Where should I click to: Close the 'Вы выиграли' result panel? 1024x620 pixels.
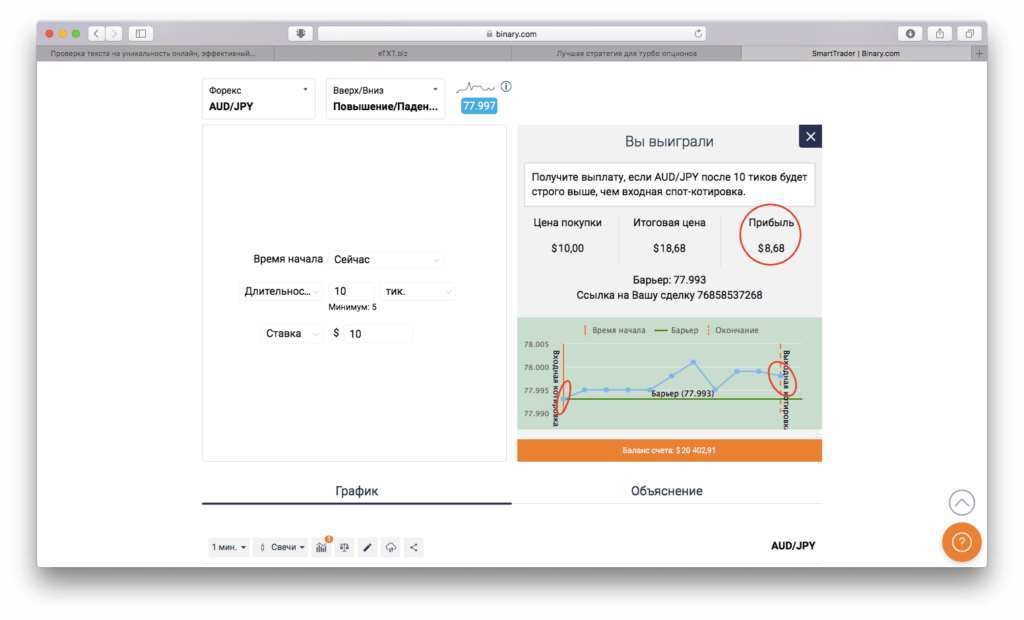click(810, 137)
